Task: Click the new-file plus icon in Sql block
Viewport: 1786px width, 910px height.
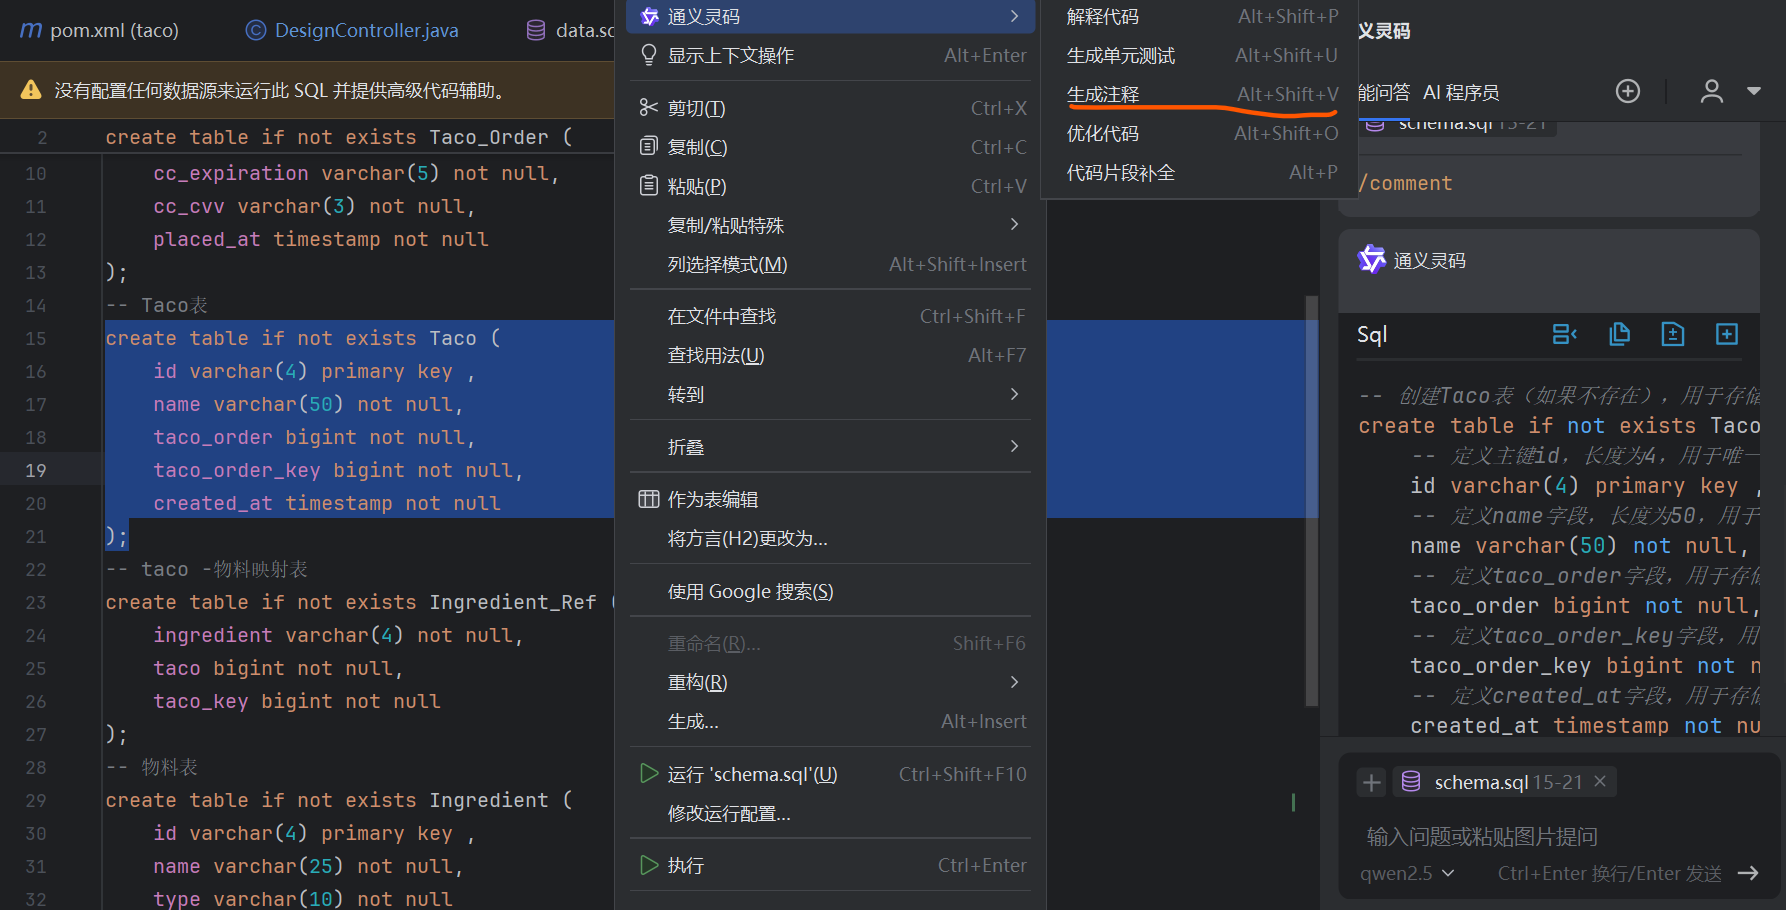Action: coord(1727,334)
